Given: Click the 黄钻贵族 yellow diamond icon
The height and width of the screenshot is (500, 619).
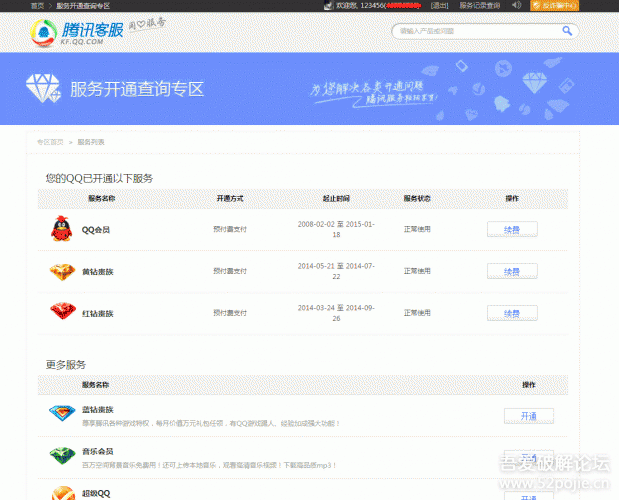Looking at the screenshot, I should pyautogui.click(x=62, y=272).
